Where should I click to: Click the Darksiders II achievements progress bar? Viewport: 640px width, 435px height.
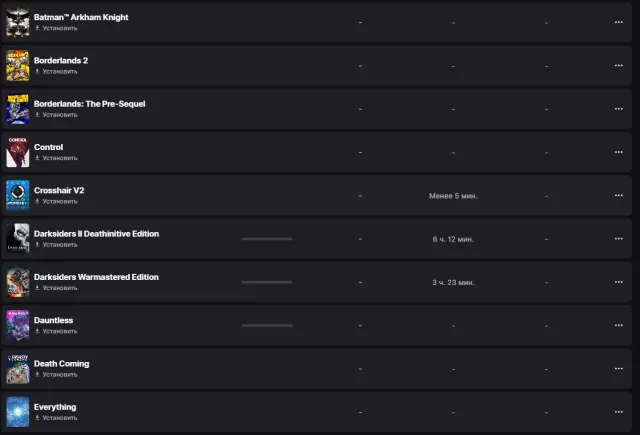point(267,239)
